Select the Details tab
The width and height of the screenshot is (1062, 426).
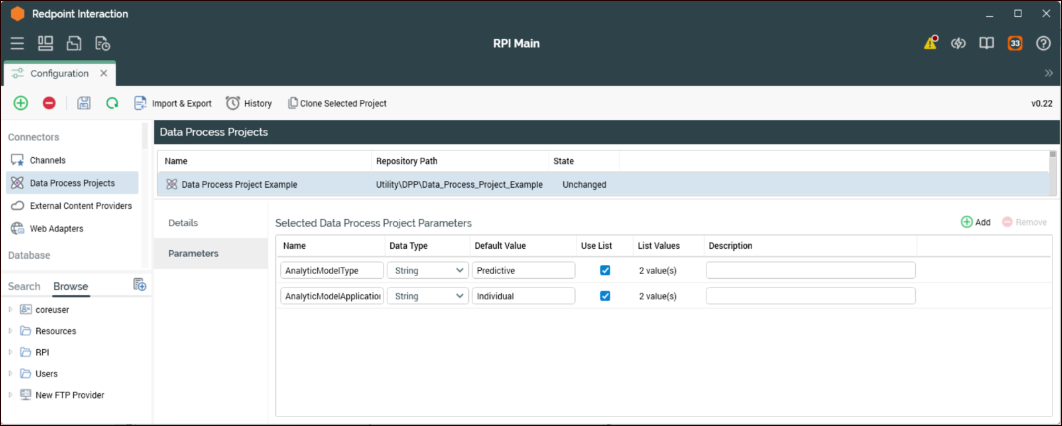[183, 223]
